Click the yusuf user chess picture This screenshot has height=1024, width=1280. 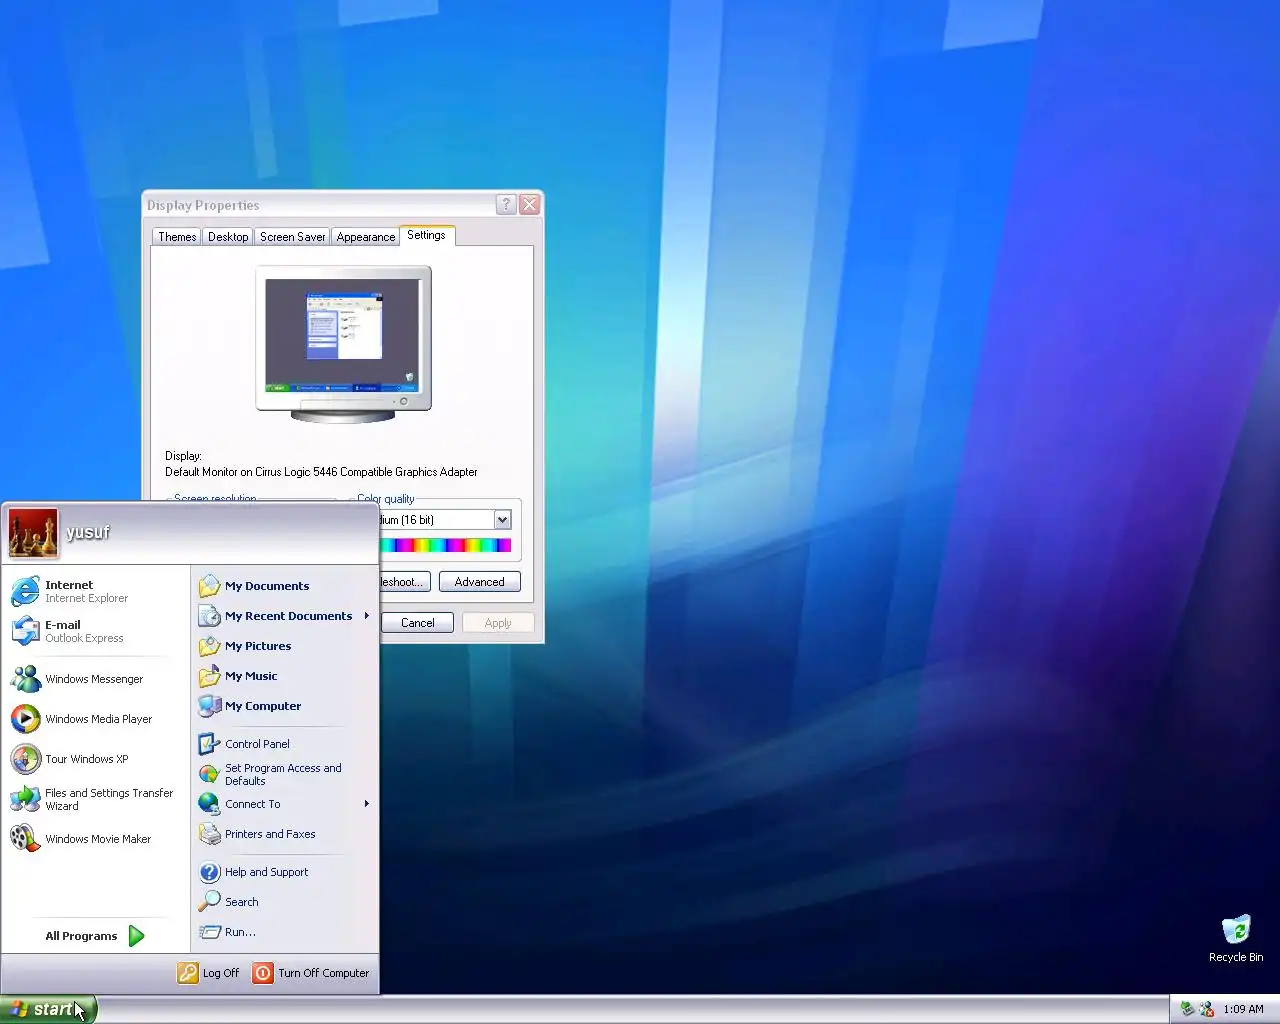point(33,533)
